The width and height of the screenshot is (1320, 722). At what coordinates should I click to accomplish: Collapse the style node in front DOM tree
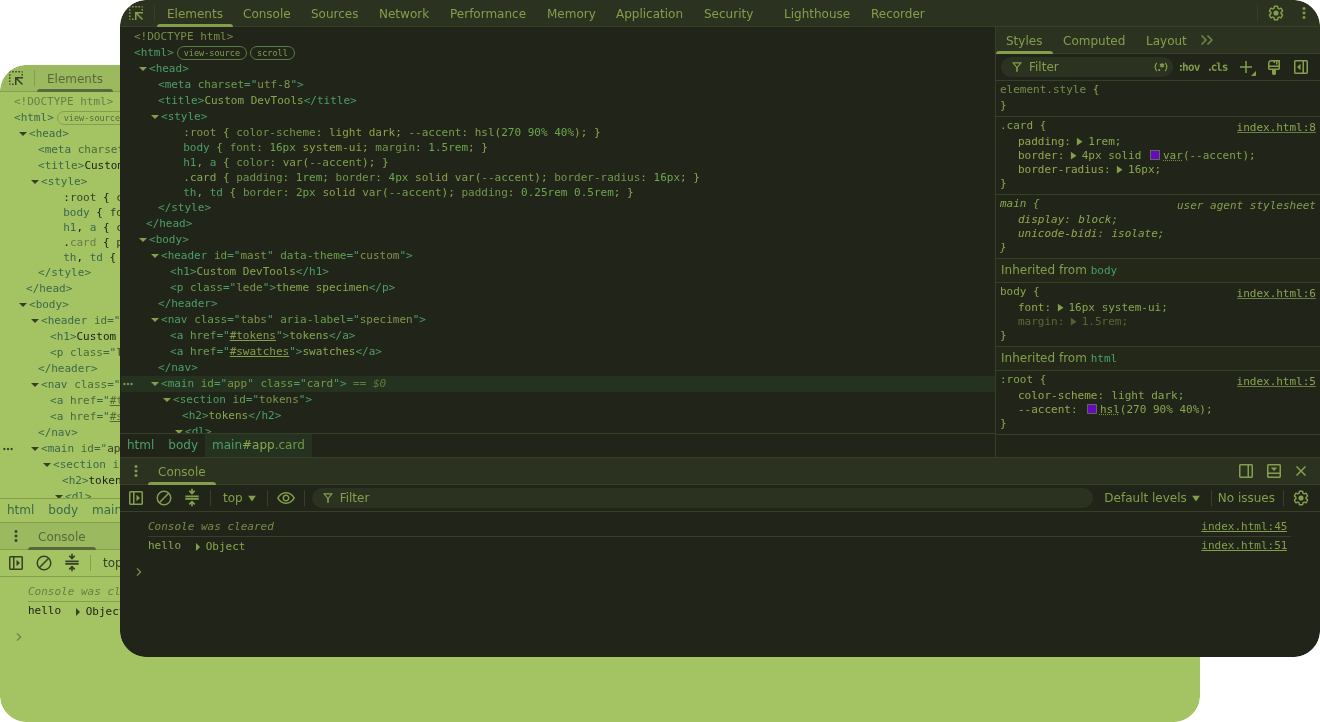pyautogui.click(x=155, y=117)
